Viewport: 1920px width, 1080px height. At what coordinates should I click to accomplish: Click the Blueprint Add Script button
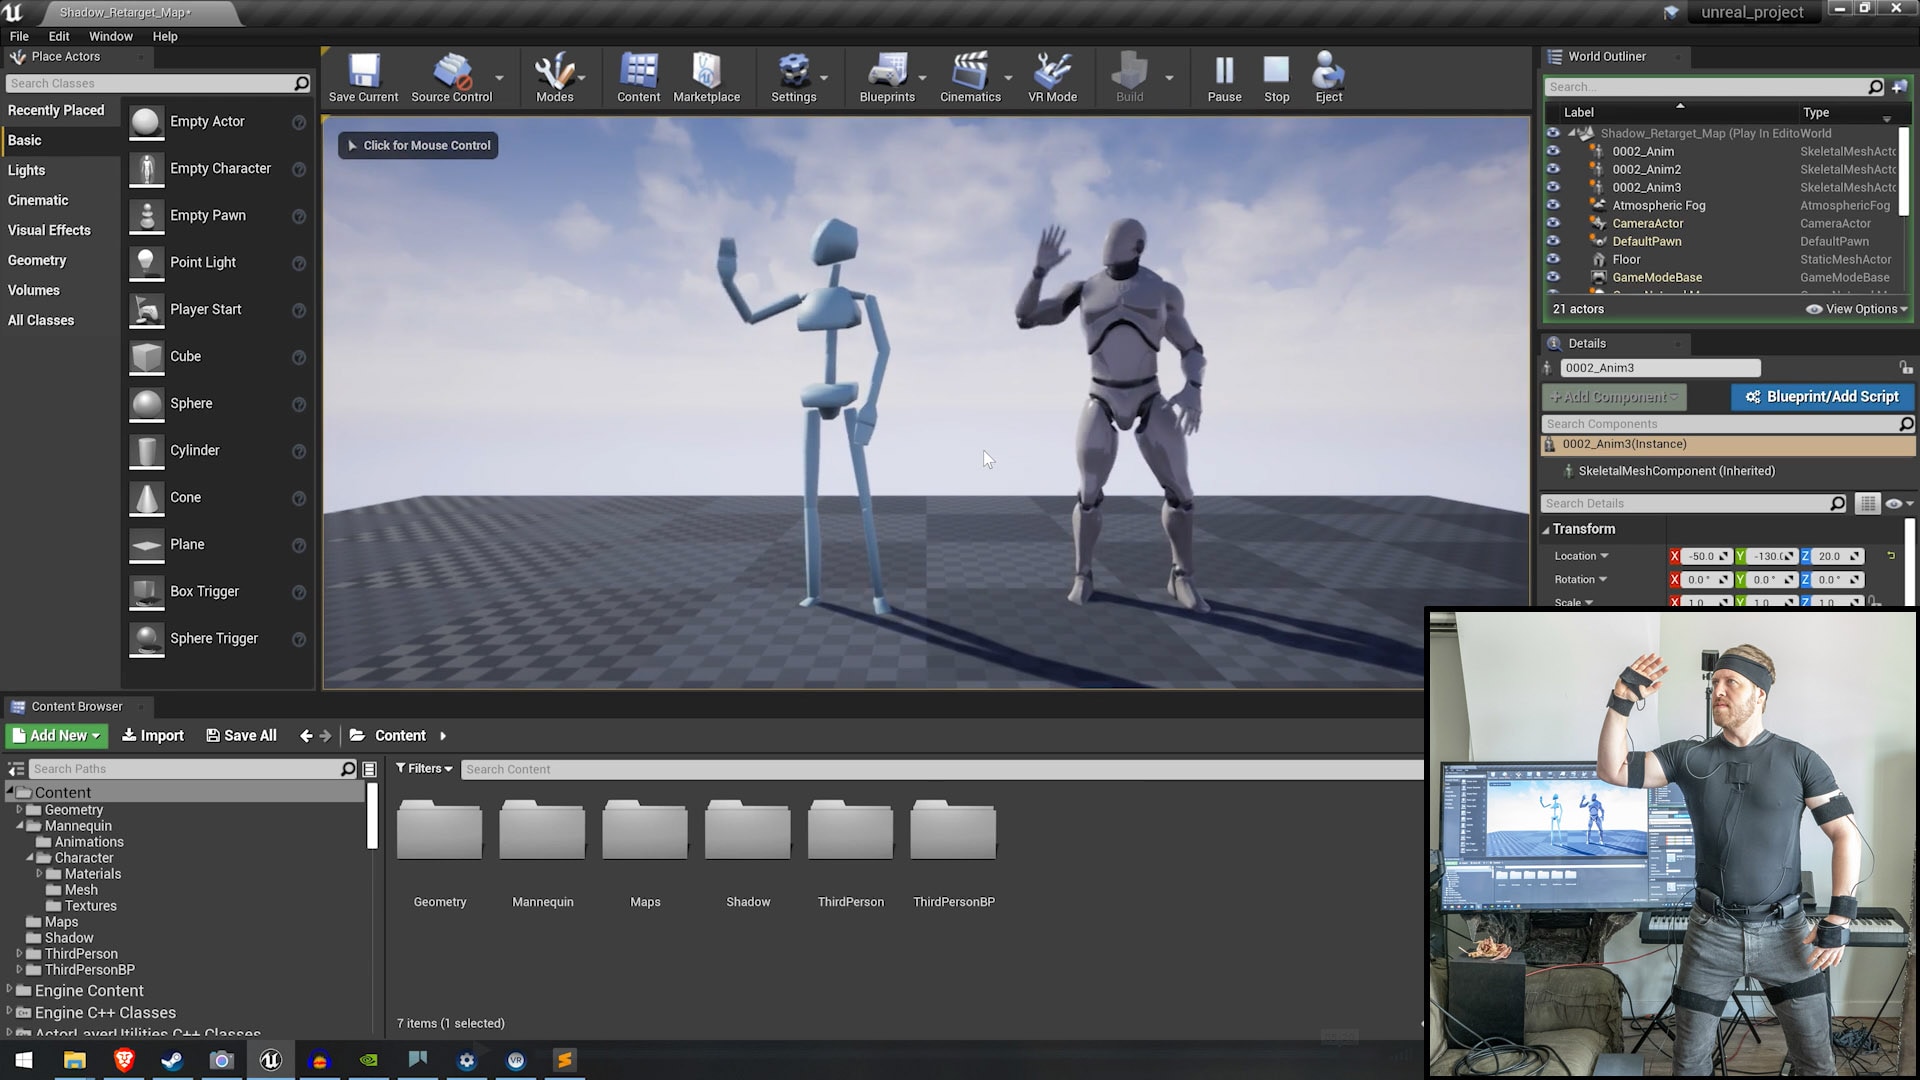(x=1822, y=396)
